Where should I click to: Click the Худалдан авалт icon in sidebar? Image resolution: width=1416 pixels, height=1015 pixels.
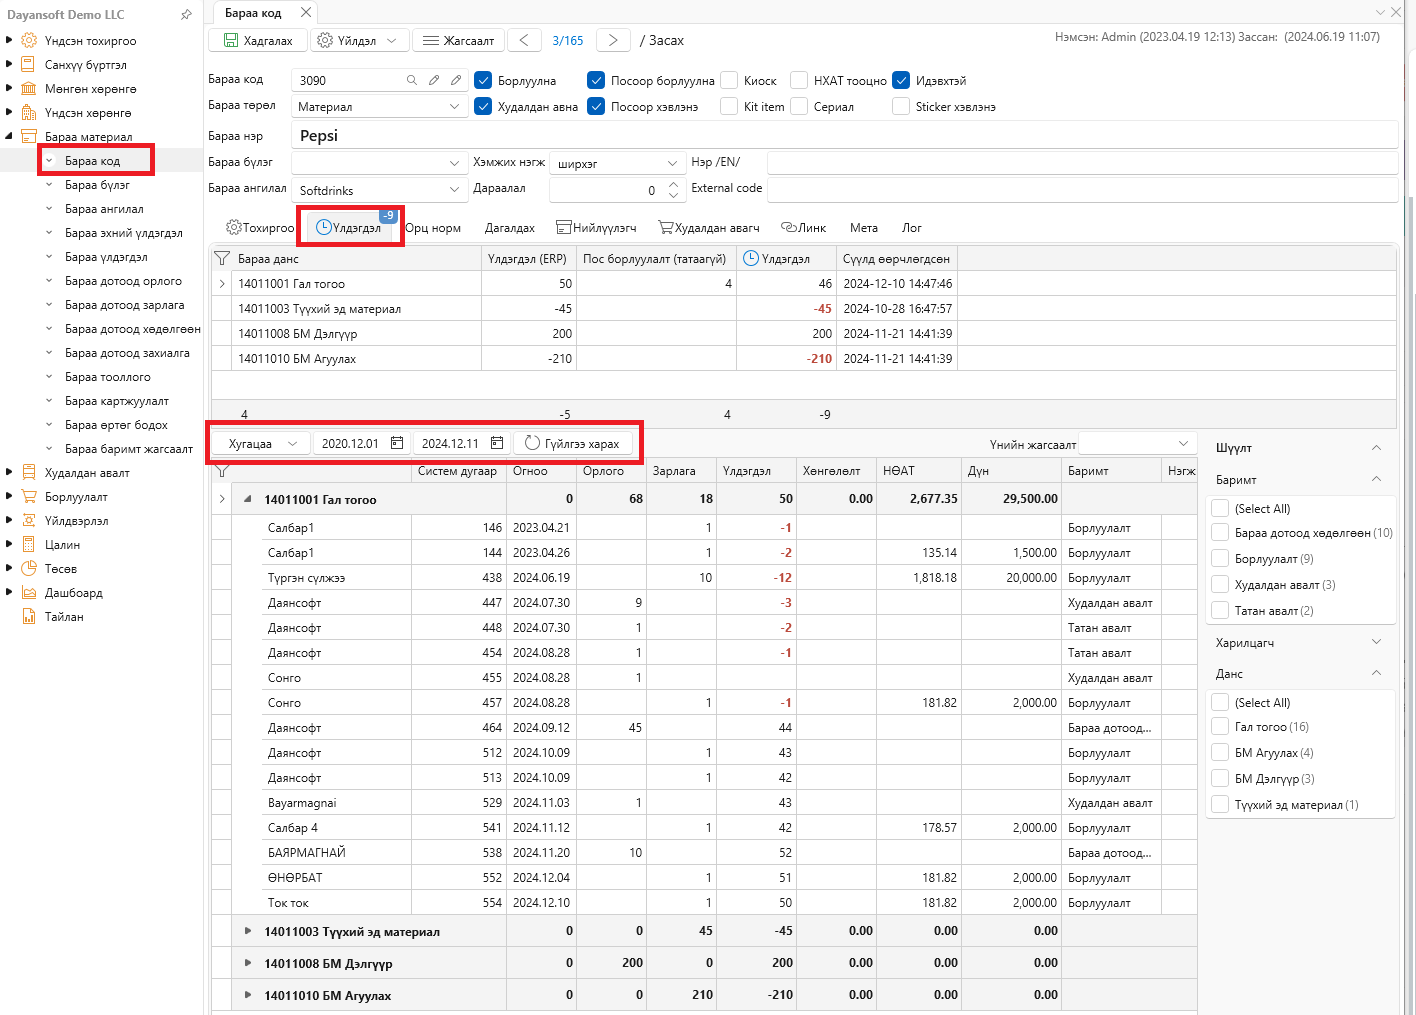point(29,473)
